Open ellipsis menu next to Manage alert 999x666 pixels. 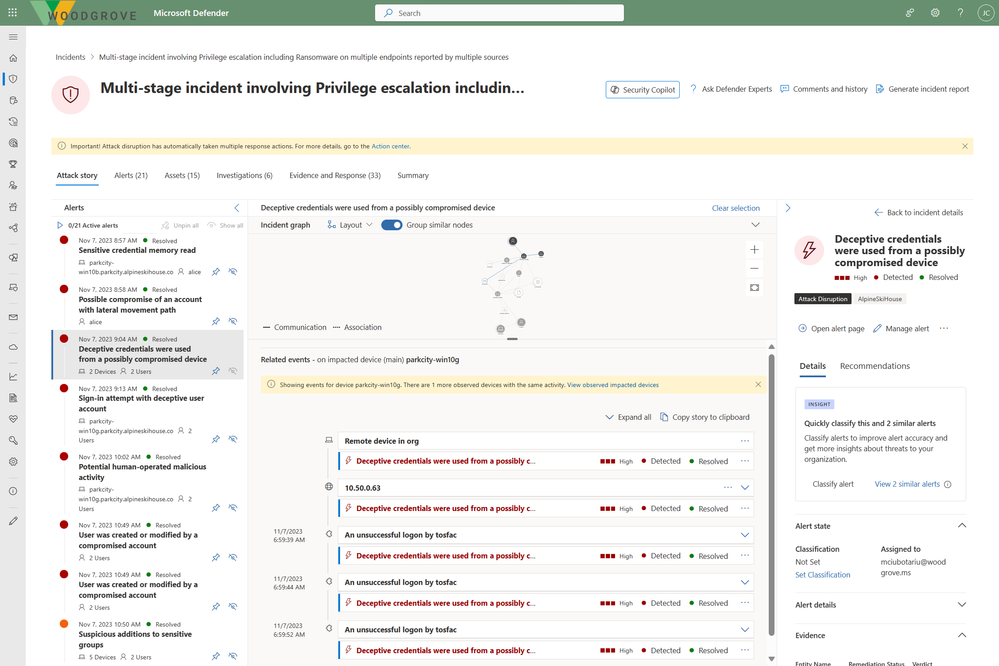(944, 328)
